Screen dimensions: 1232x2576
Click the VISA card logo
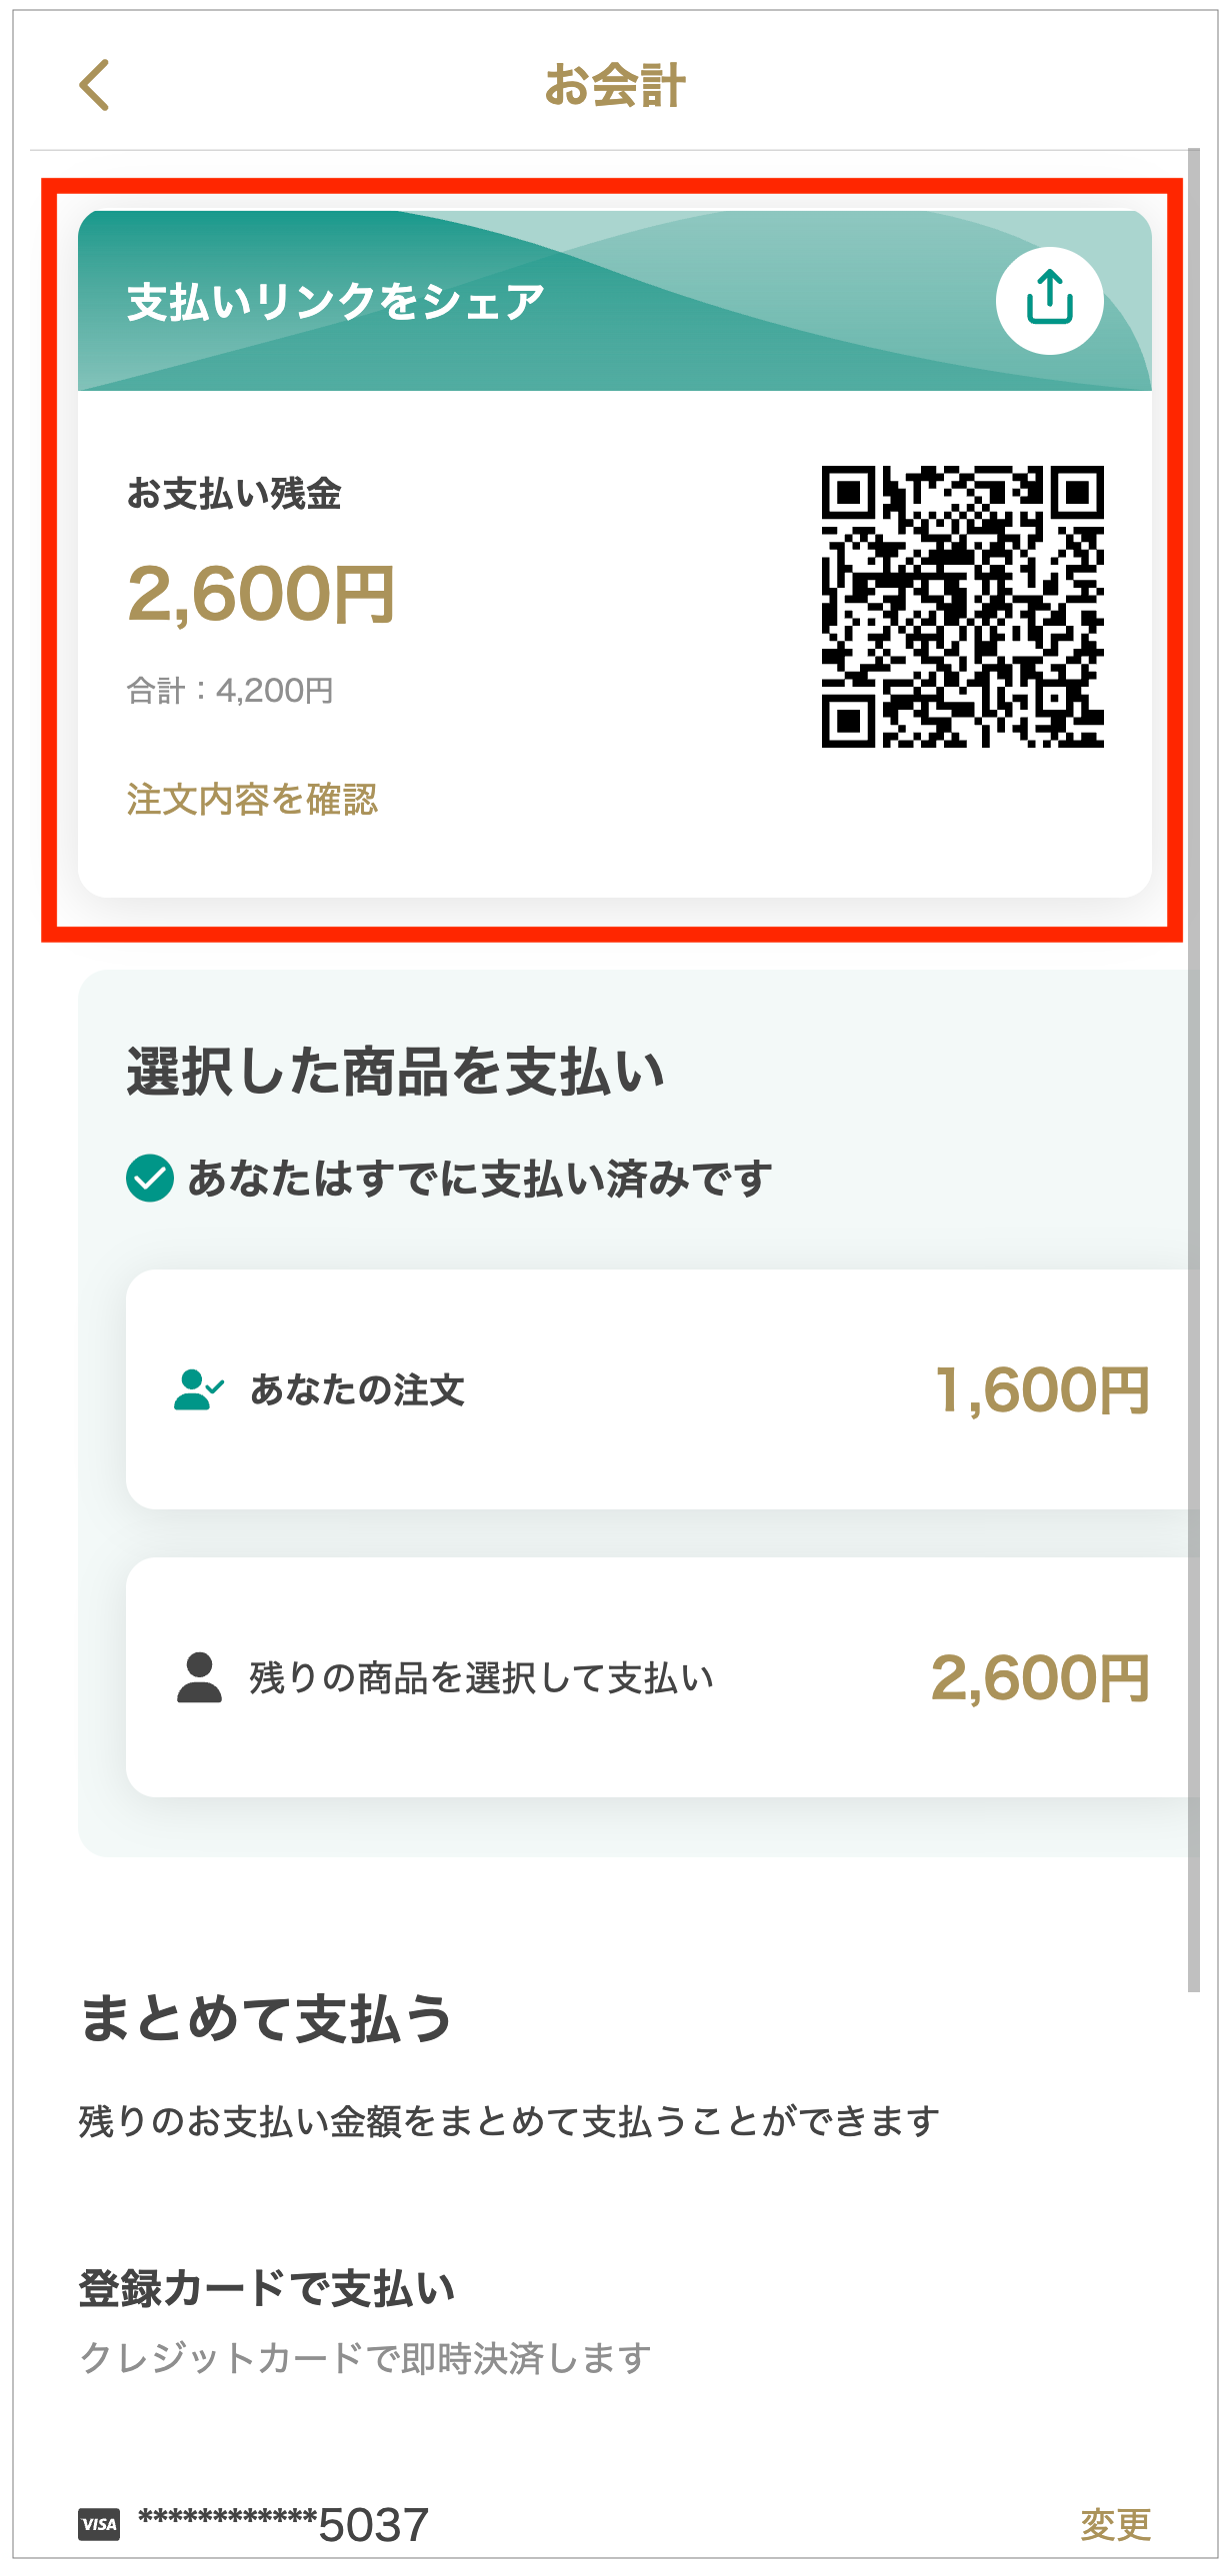99,2523
